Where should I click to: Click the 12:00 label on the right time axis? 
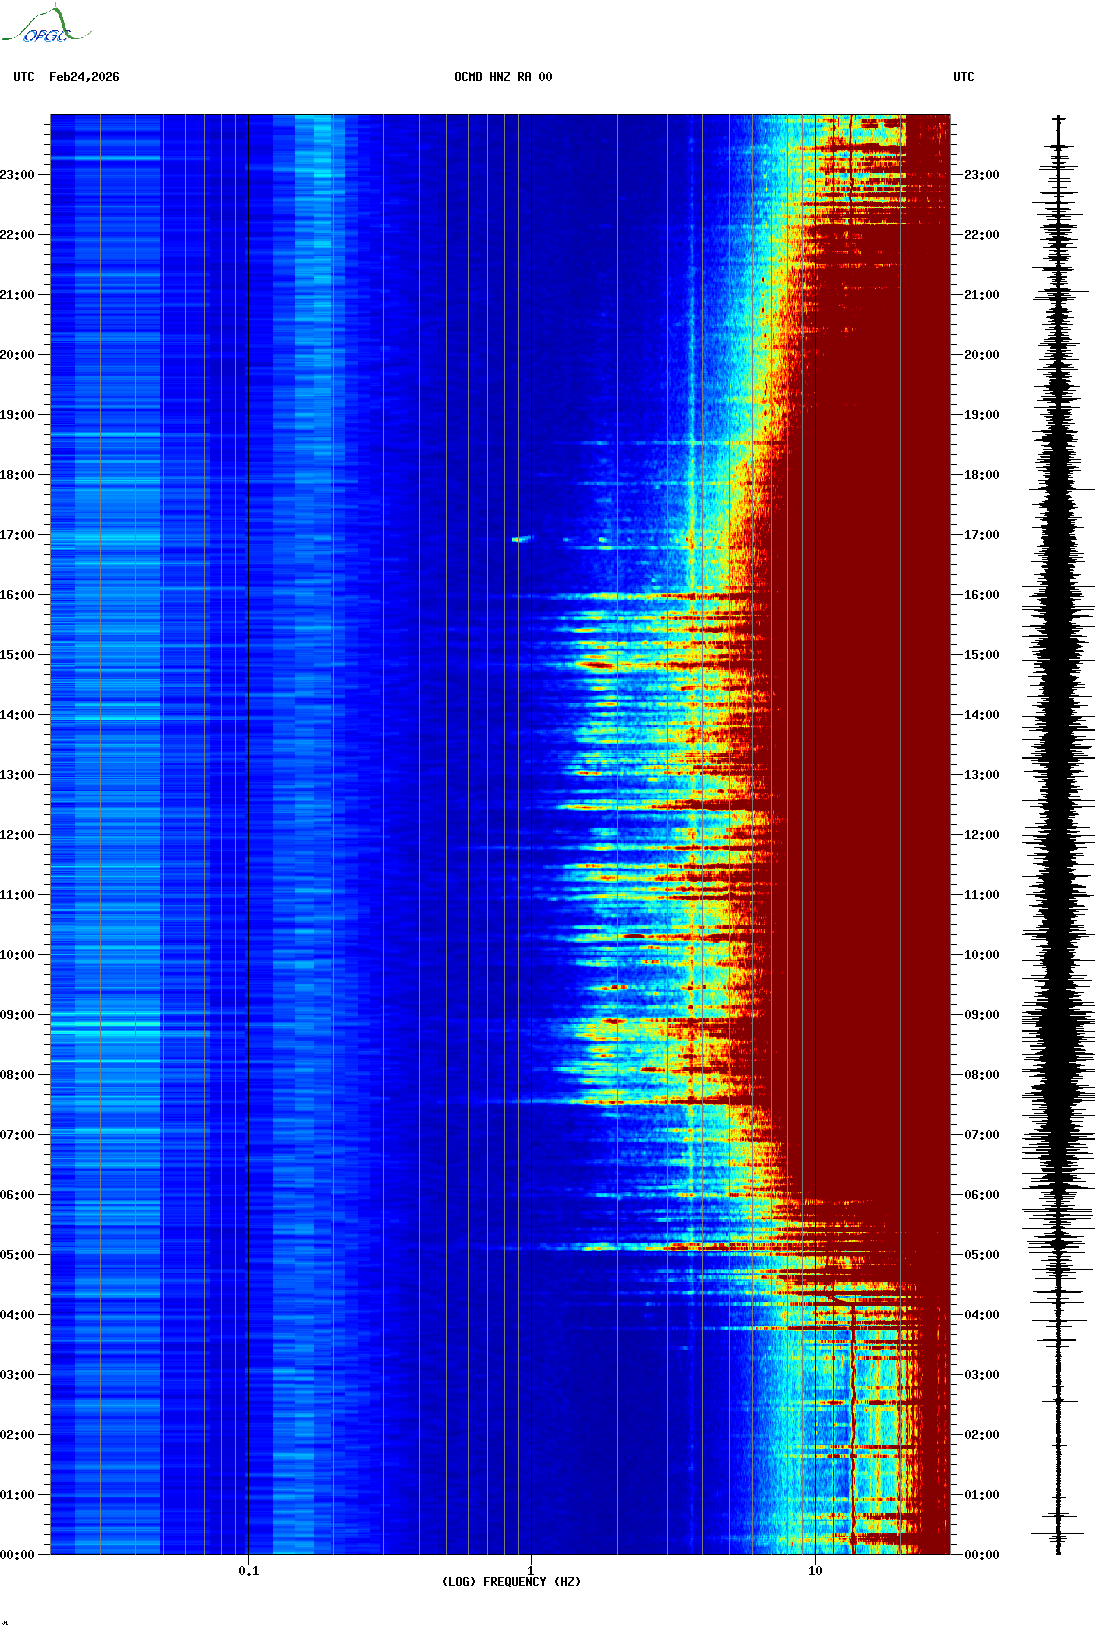981,835
